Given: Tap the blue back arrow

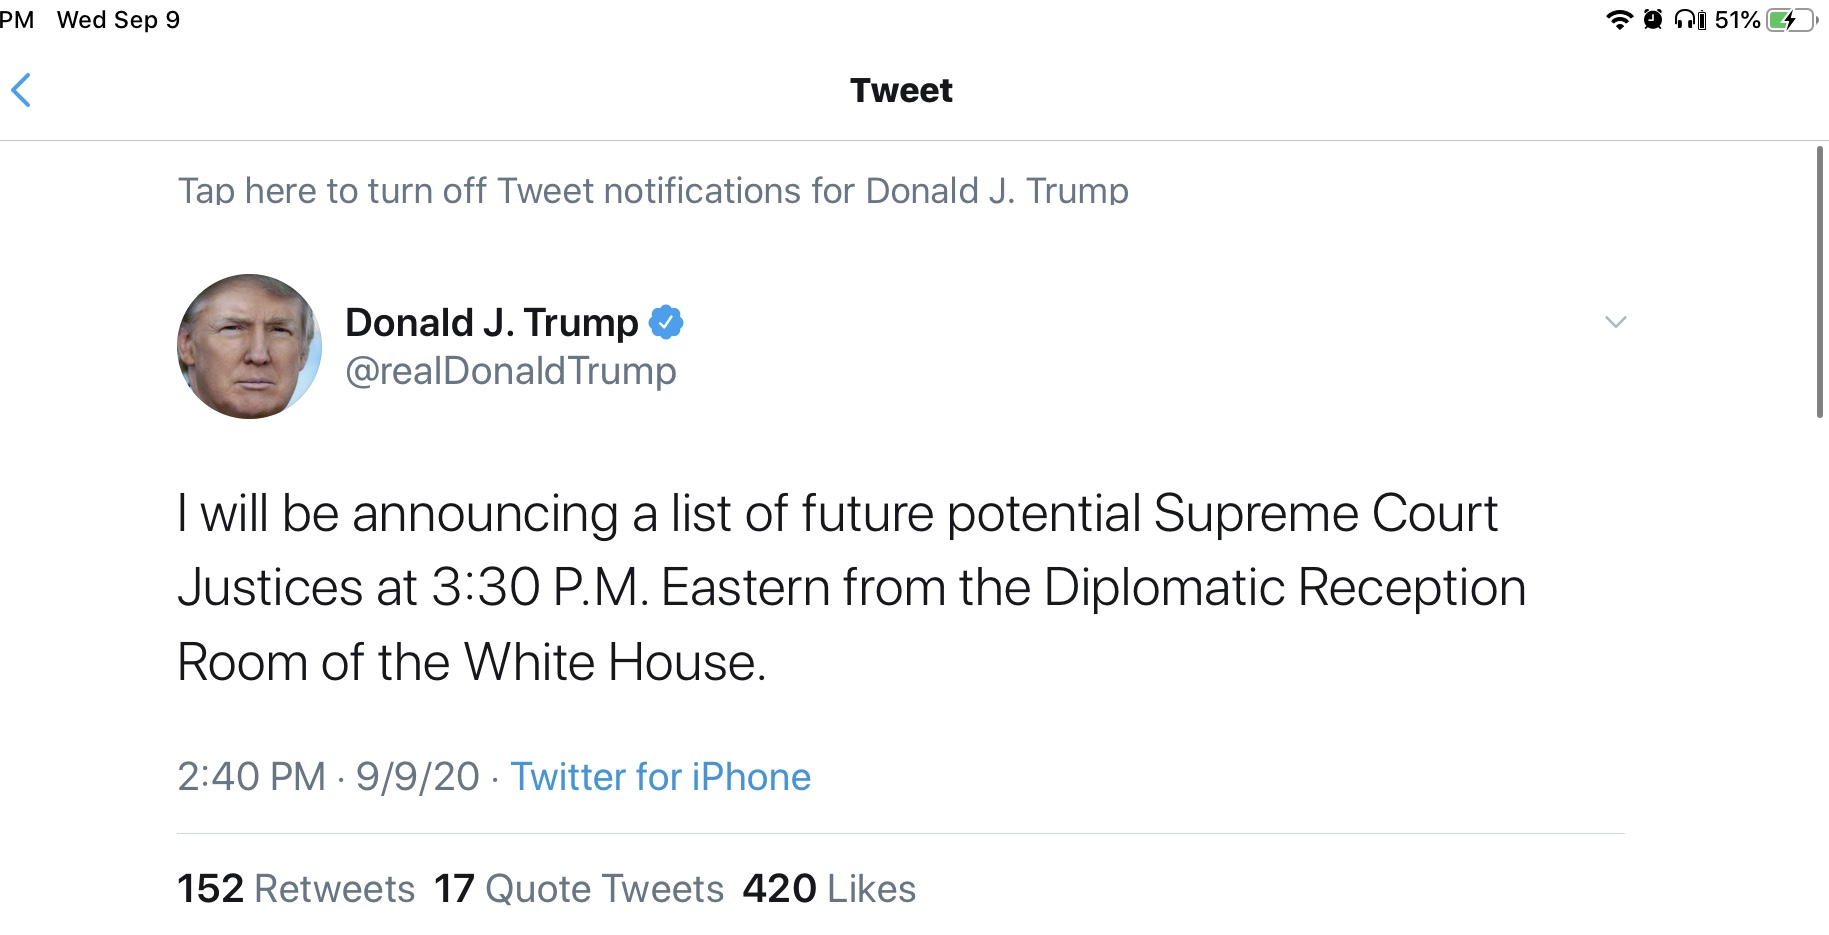Looking at the screenshot, I should pos(21,90).
